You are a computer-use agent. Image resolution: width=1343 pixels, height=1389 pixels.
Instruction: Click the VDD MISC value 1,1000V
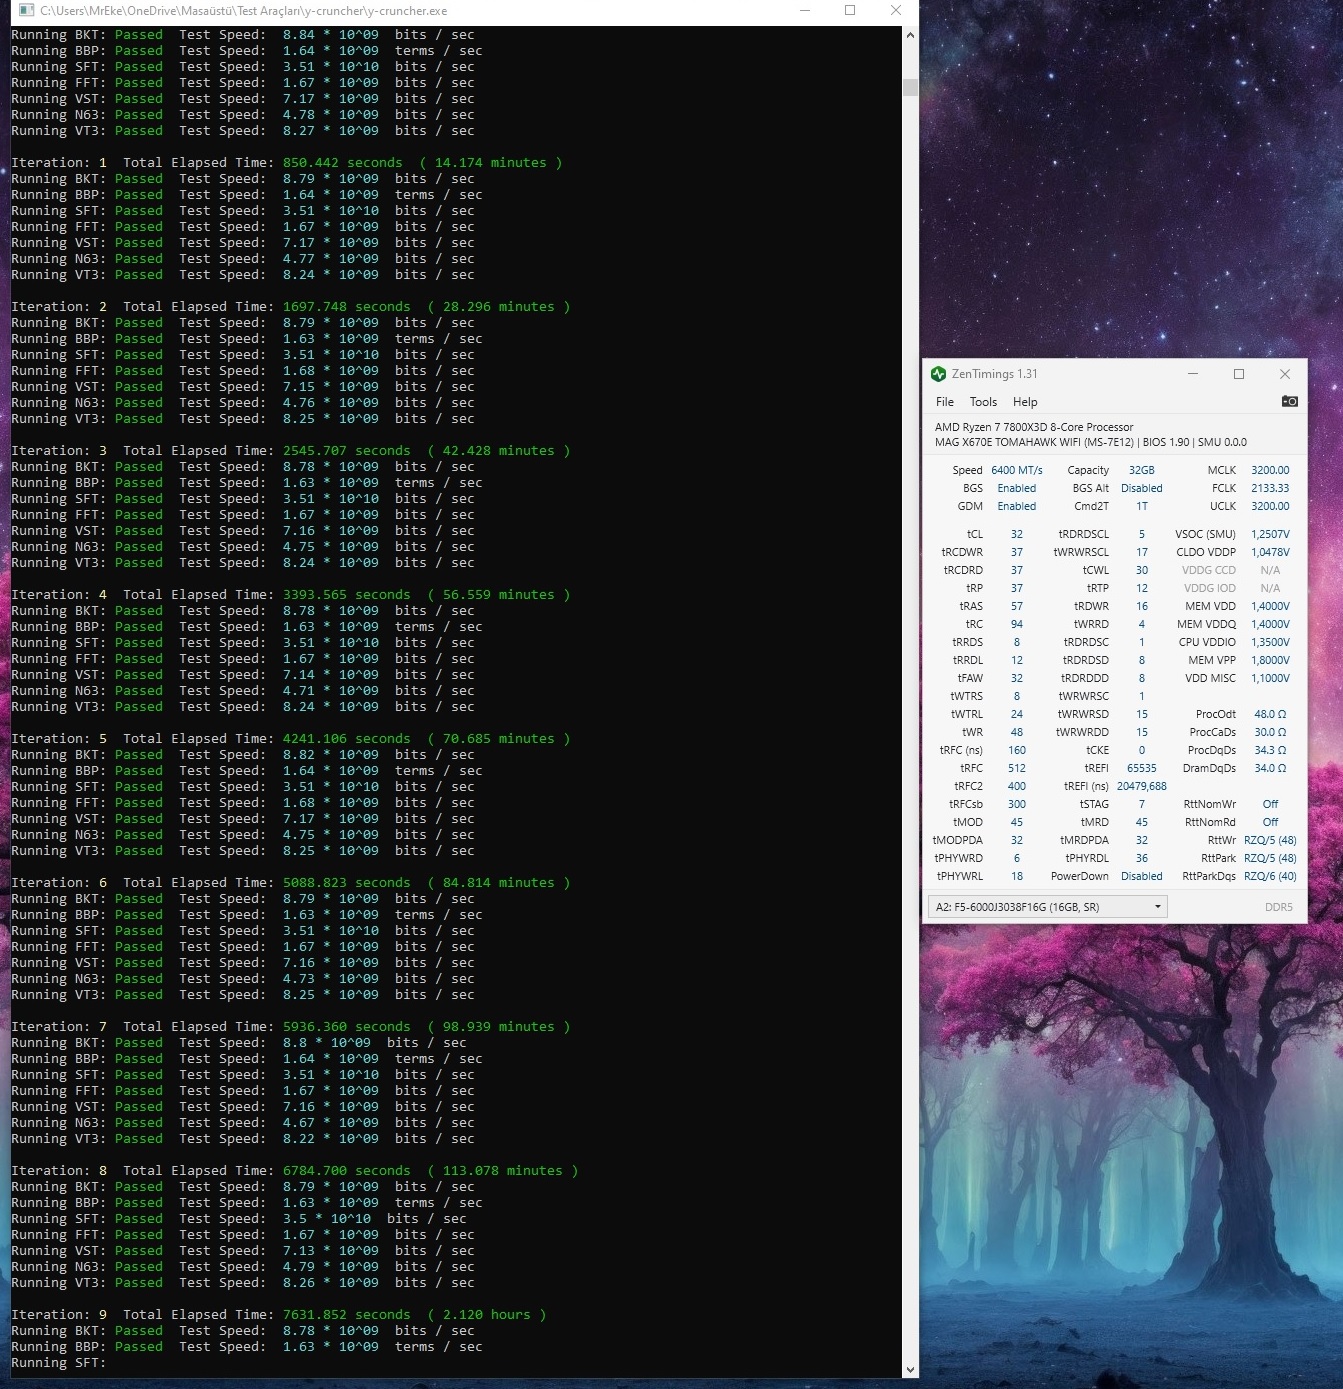[1270, 678]
